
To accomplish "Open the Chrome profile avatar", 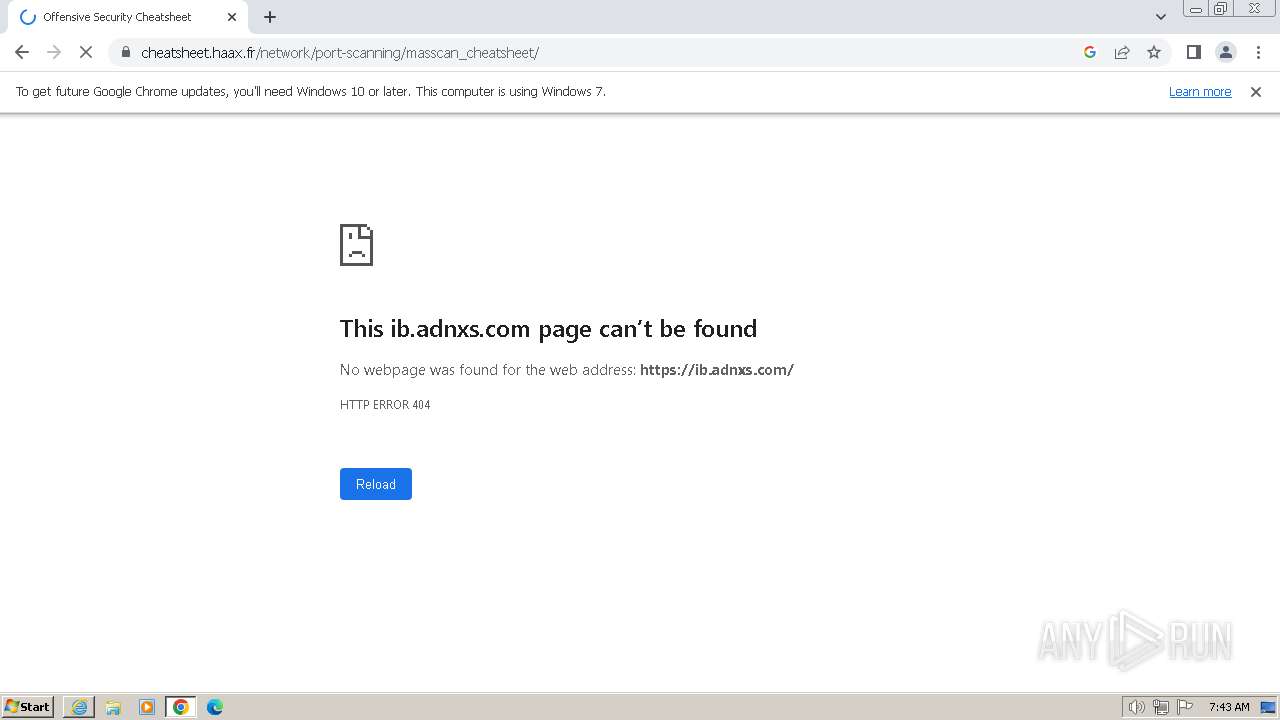I will coord(1226,52).
